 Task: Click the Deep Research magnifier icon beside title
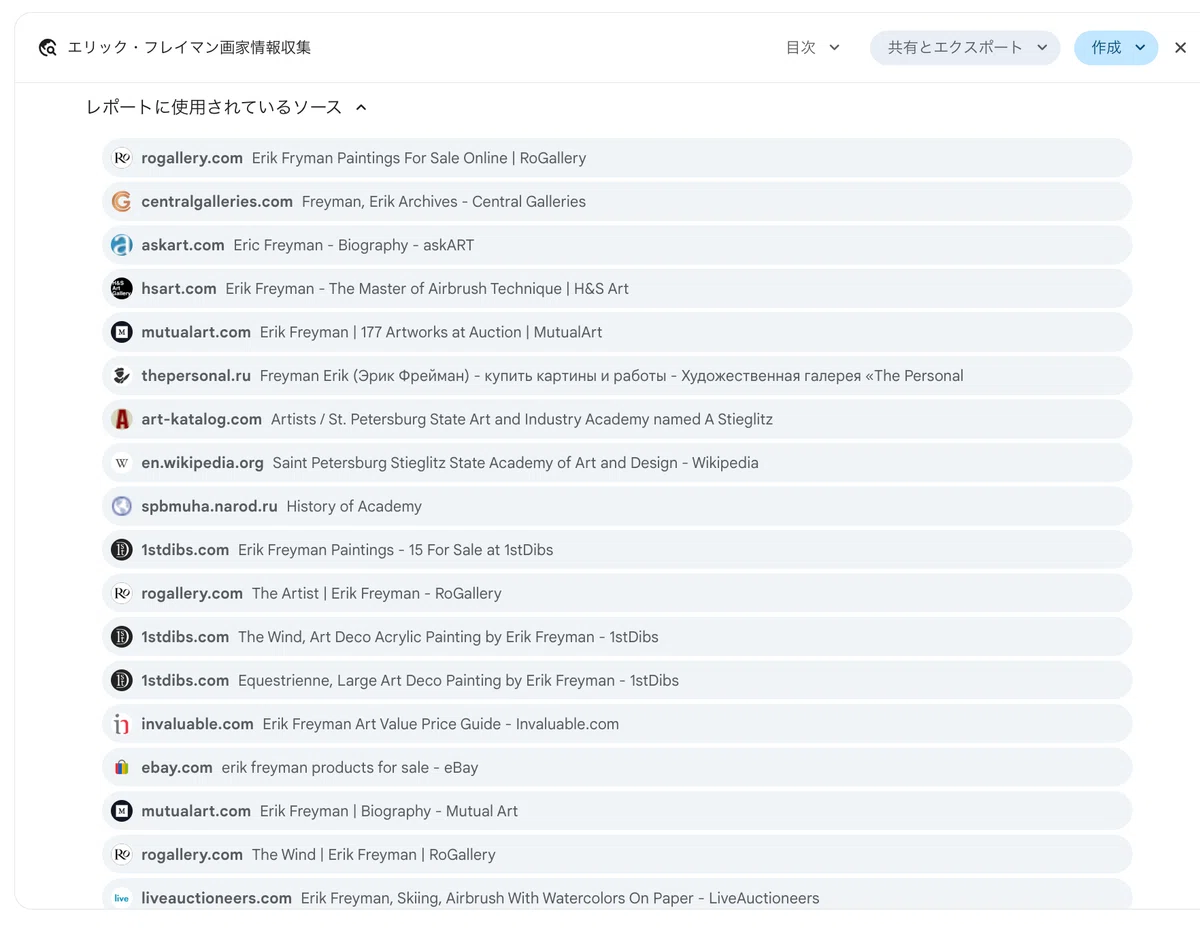(x=47, y=48)
